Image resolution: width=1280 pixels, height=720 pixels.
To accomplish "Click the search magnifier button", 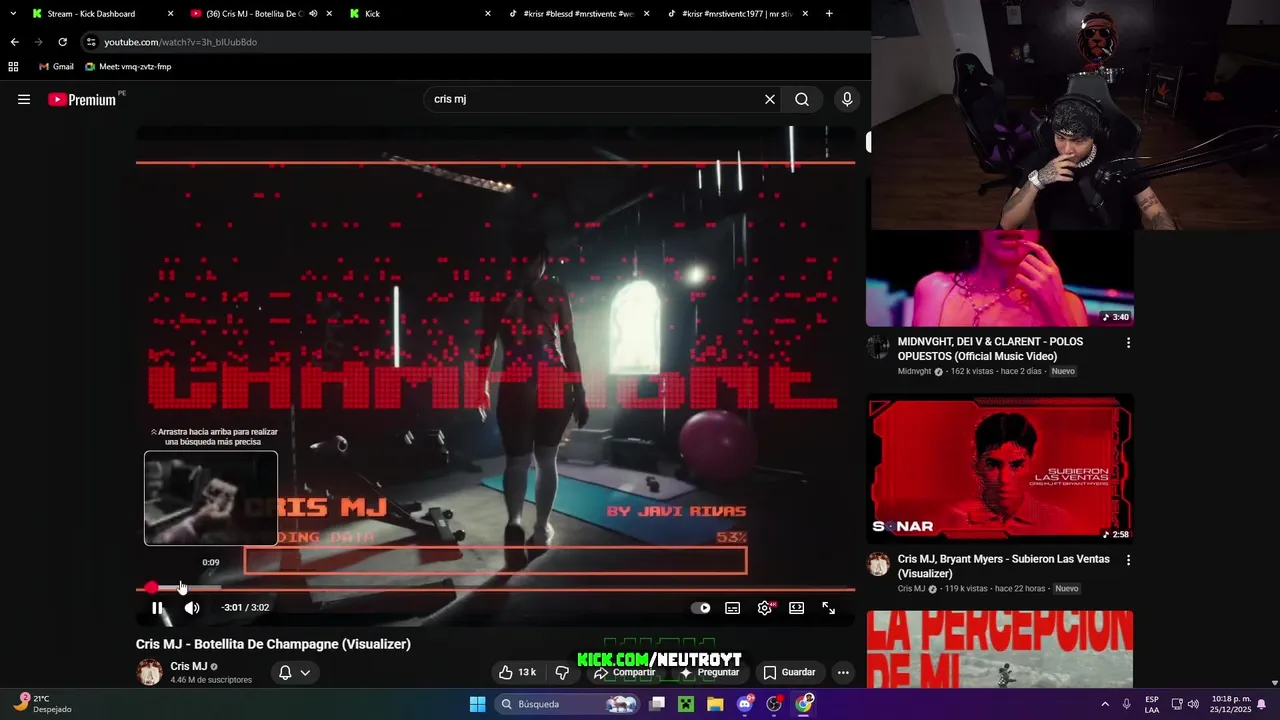I will 802,99.
